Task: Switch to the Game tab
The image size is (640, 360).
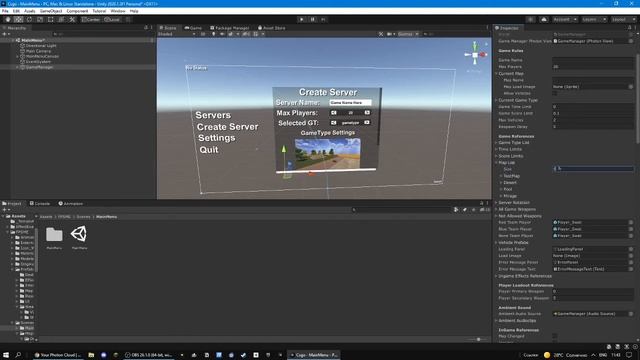Action: pos(193,28)
